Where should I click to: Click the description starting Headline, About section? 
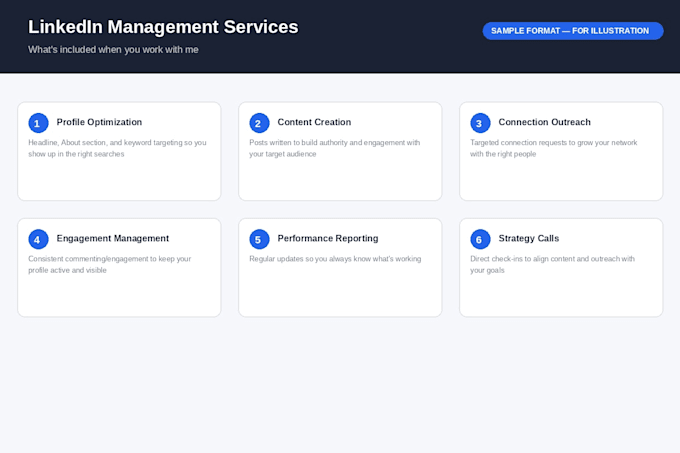pos(118,148)
